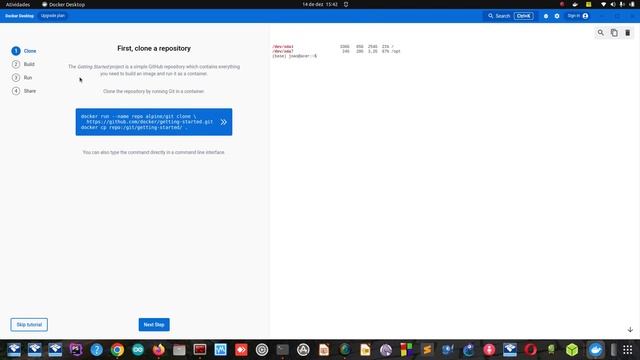The image size is (640, 360).
Task: Click the user avatar beside Sign in
Action: [585, 16]
